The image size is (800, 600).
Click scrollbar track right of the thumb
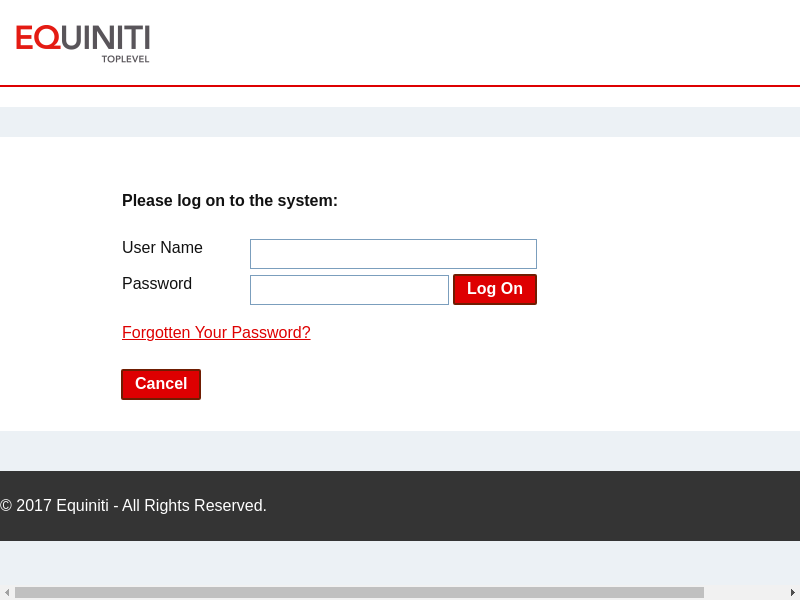(x=745, y=592)
